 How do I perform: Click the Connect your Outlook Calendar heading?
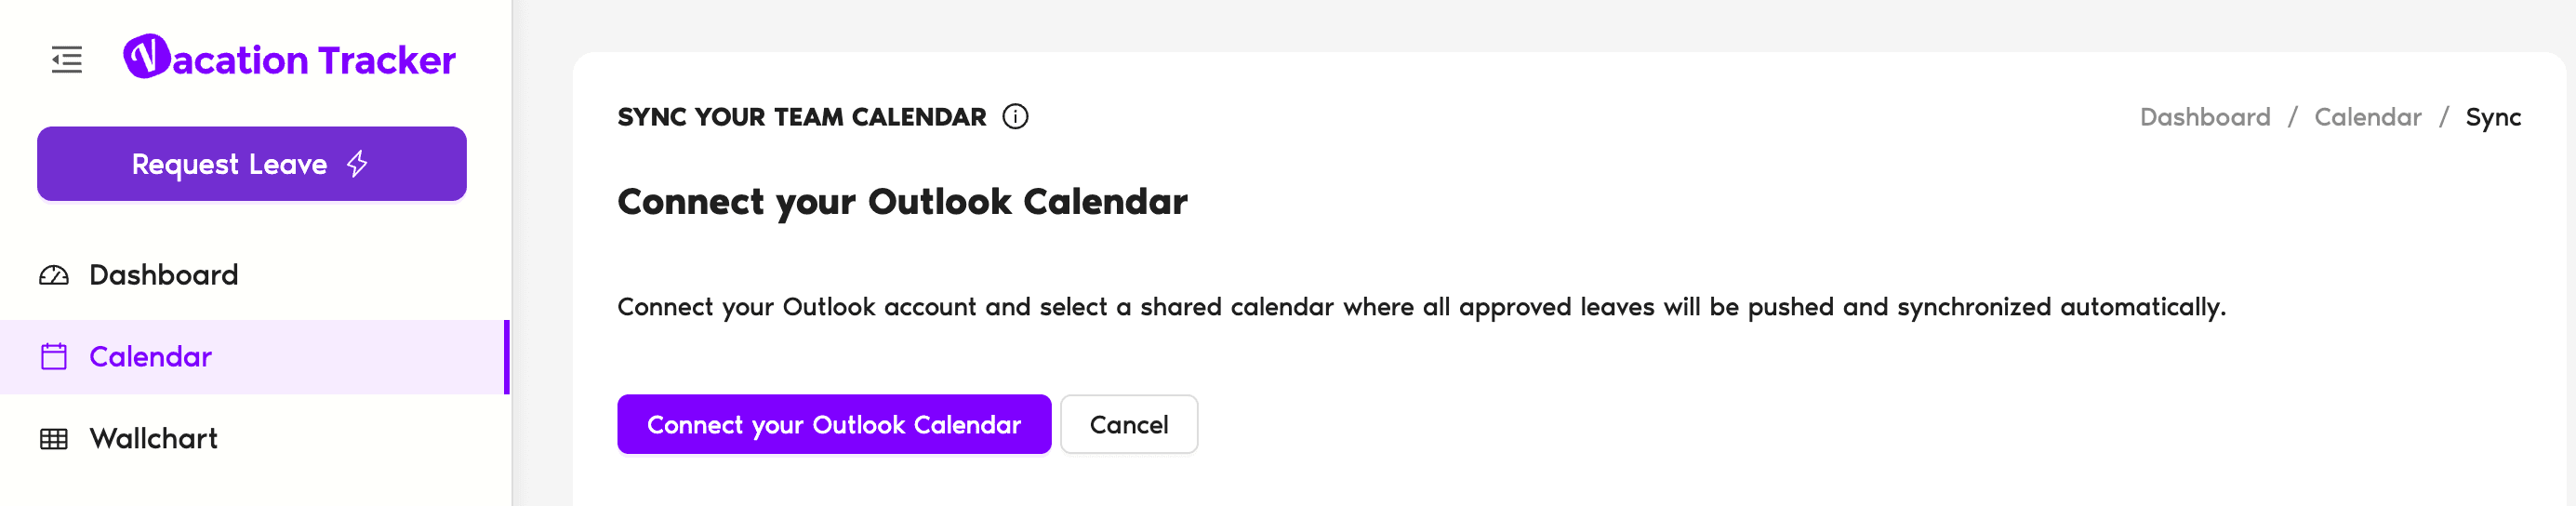coord(902,202)
